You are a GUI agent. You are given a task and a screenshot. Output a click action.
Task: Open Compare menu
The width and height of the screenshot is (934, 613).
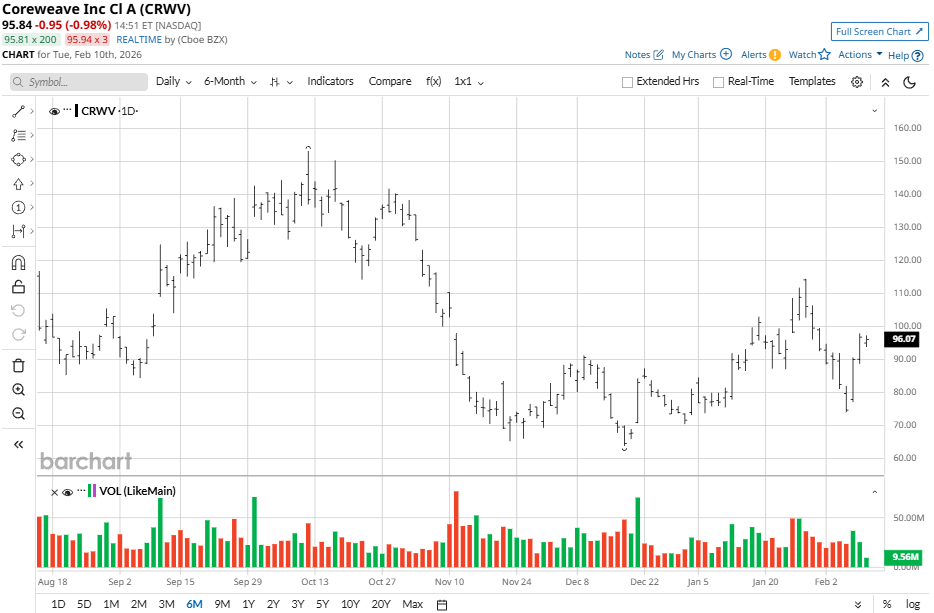[x=390, y=82]
